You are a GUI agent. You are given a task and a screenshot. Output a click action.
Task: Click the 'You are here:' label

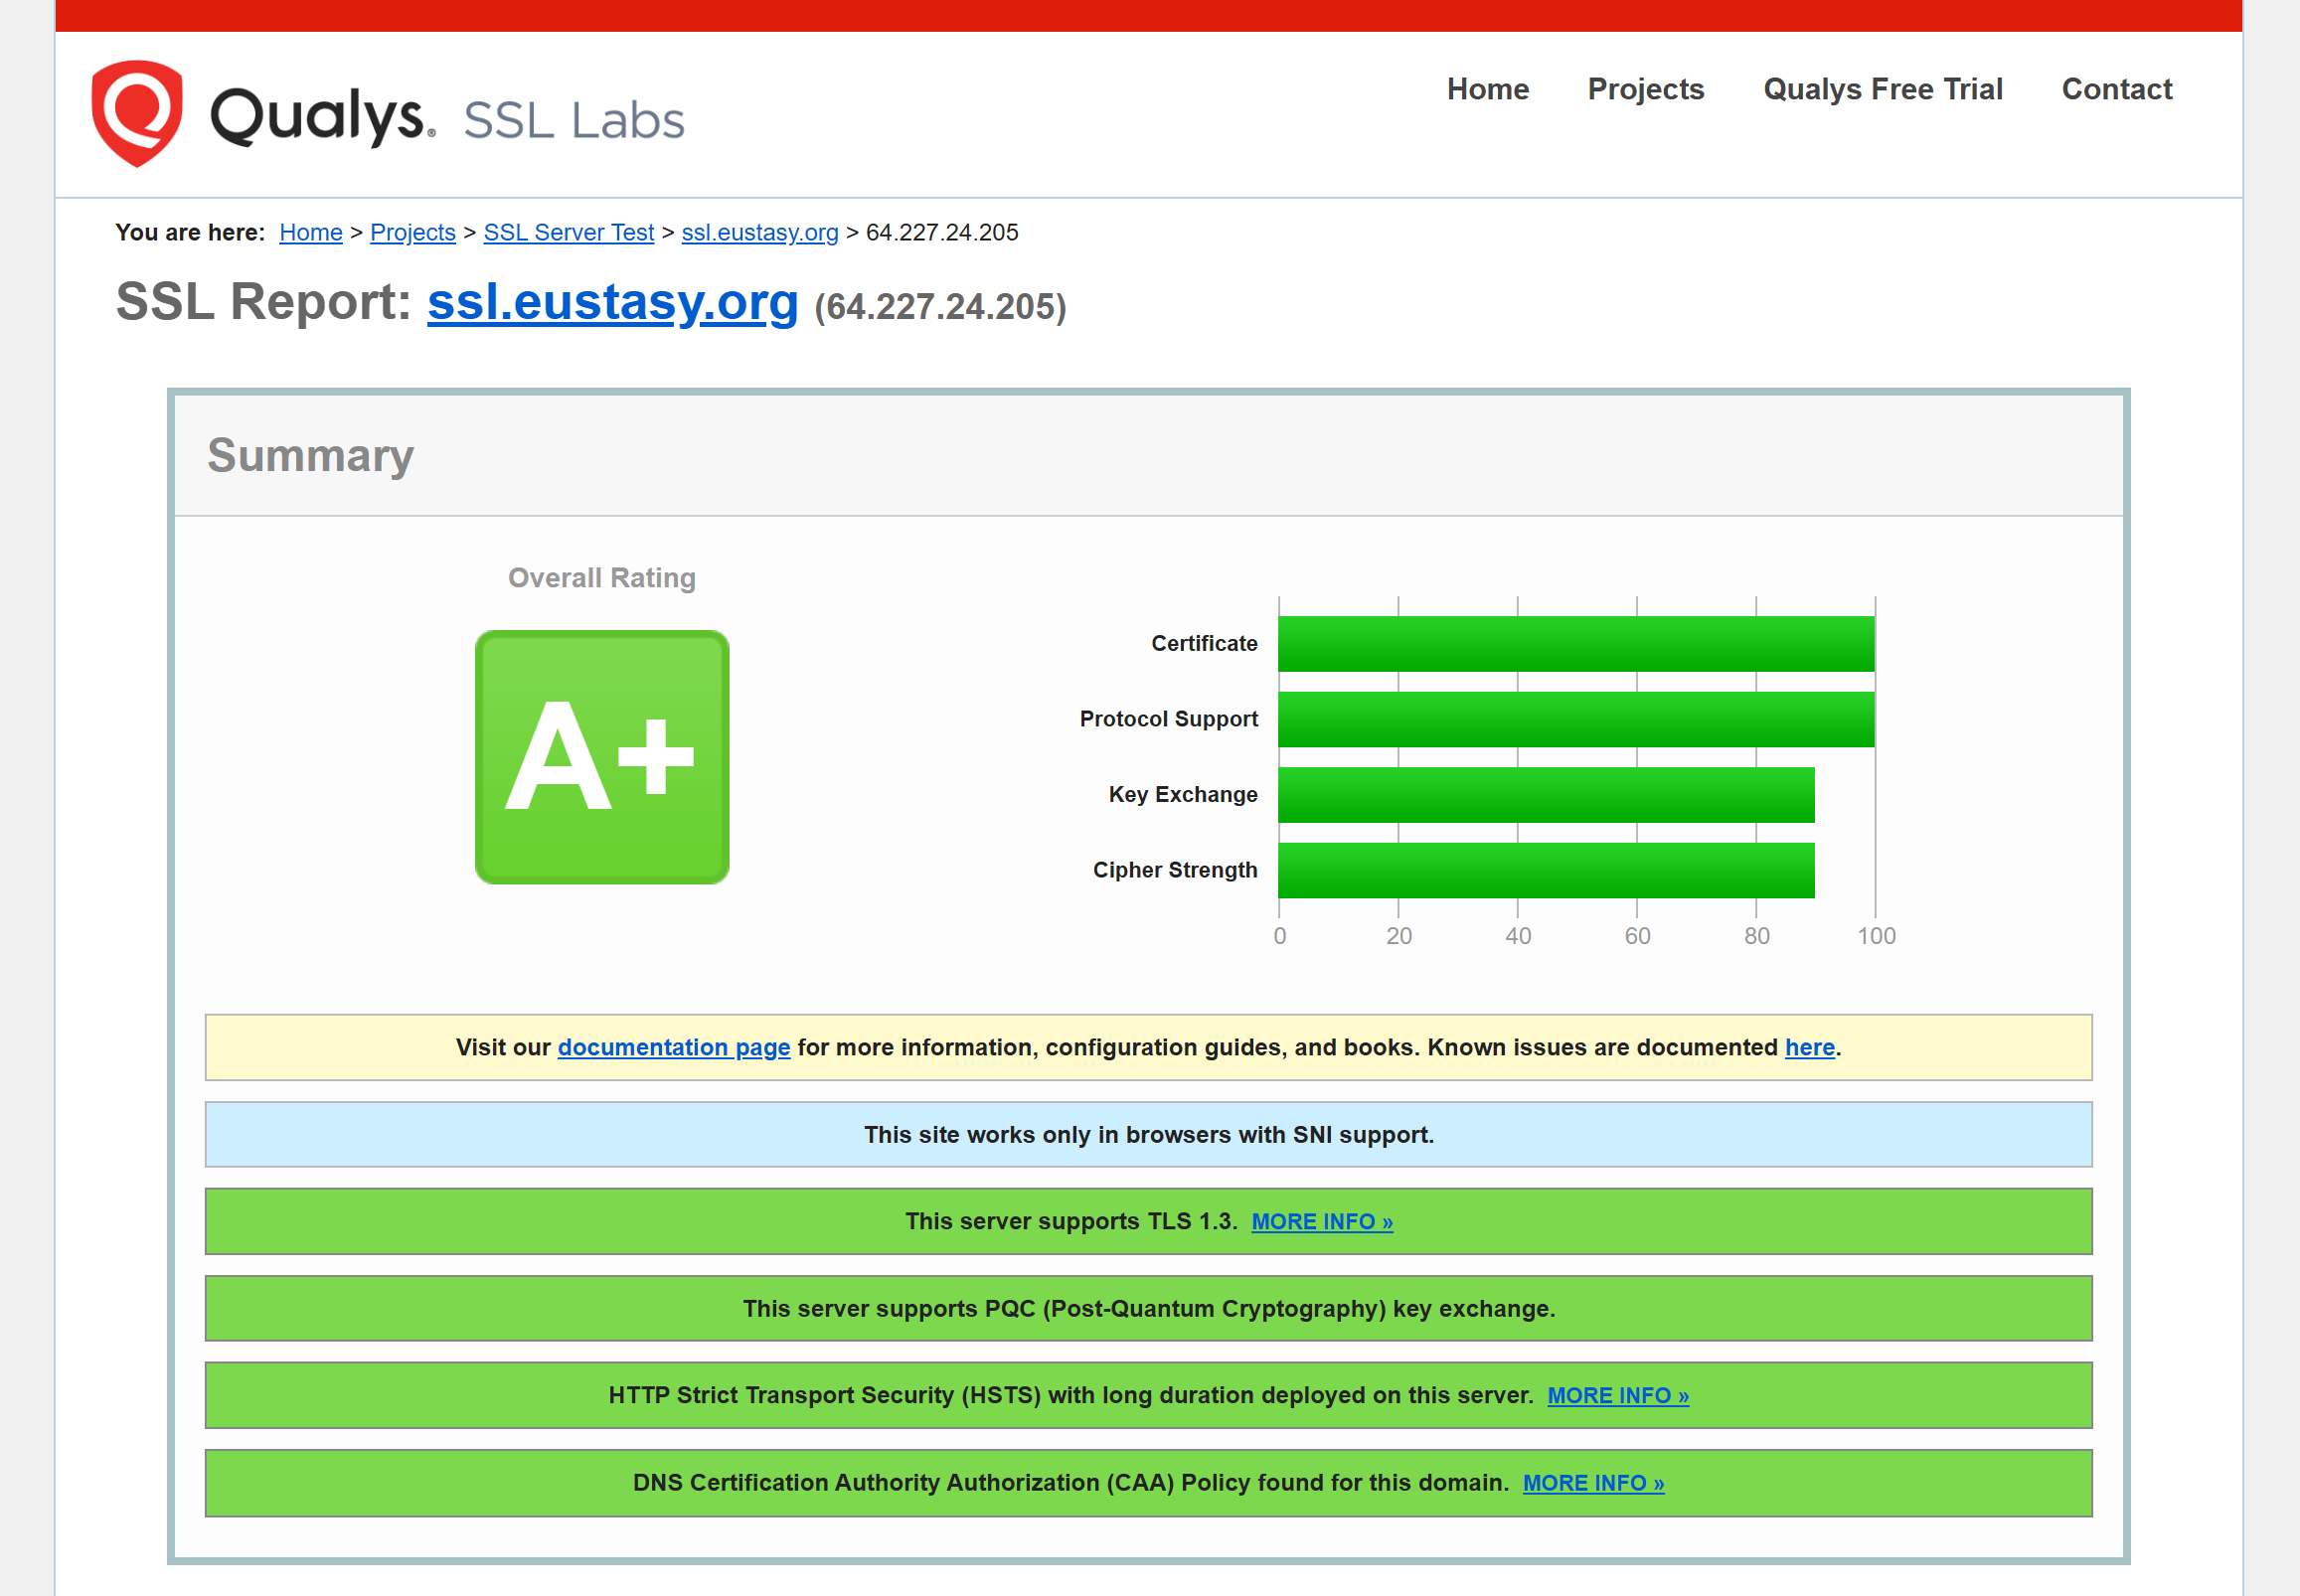[190, 232]
